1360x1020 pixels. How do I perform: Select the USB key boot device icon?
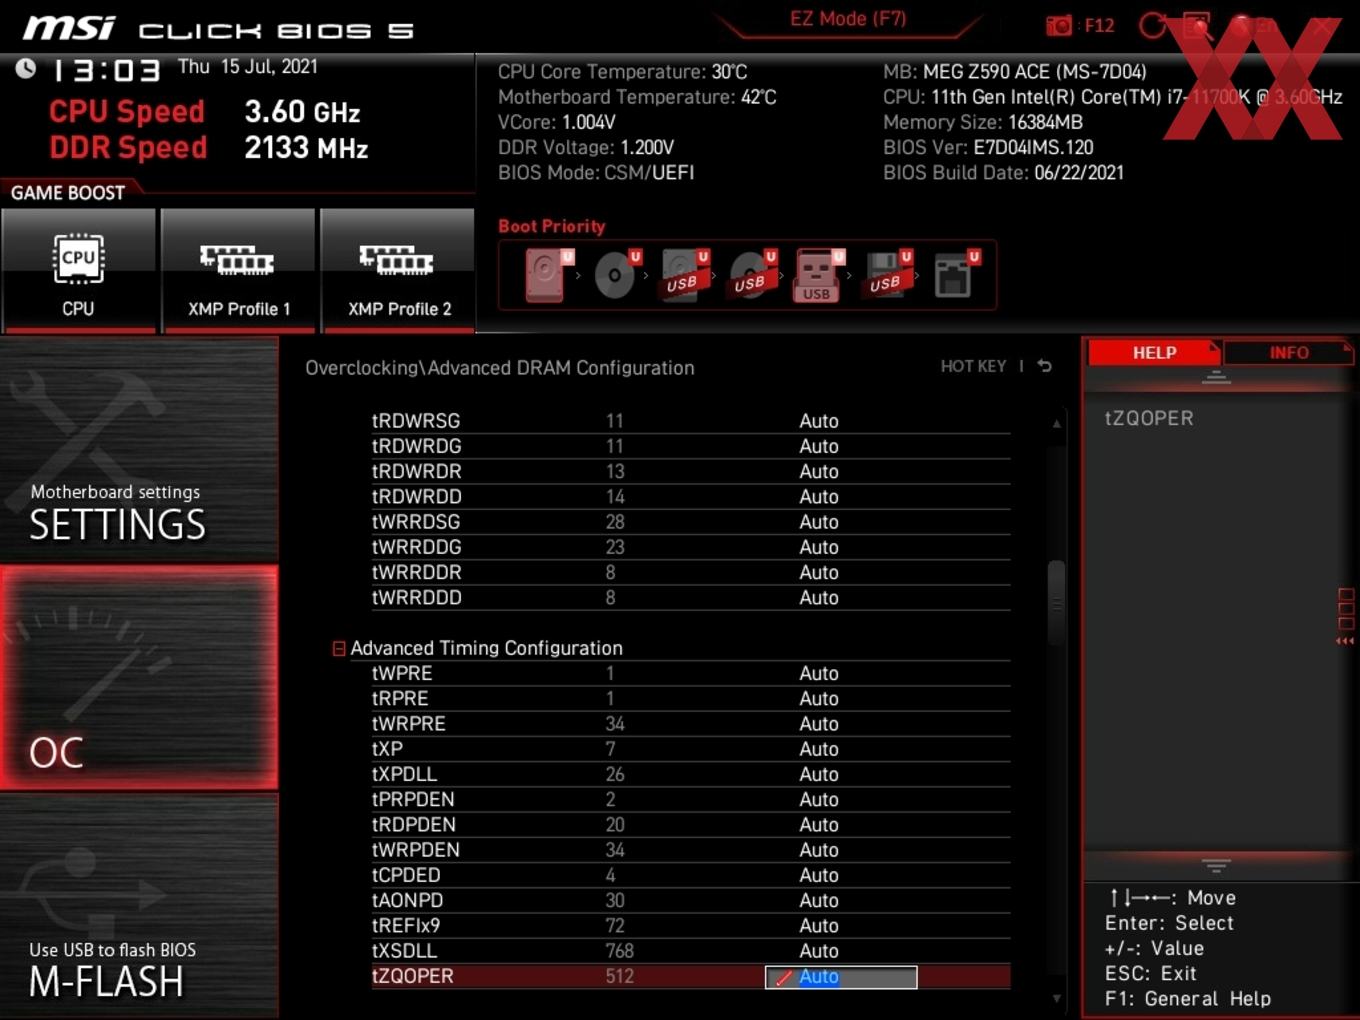point(819,275)
